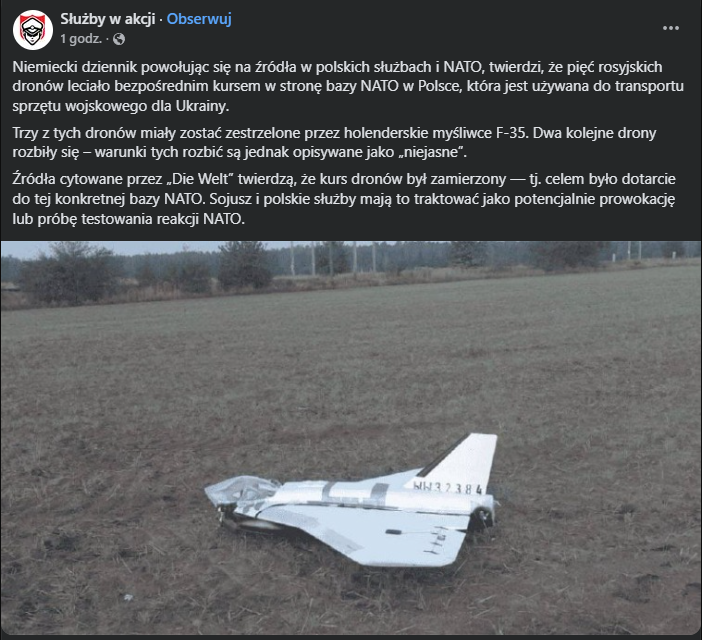Viewport: 702px width, 640px height.
Task: Click the paragraph starting with Niemiecki dziennik
Action: point(348,86)
